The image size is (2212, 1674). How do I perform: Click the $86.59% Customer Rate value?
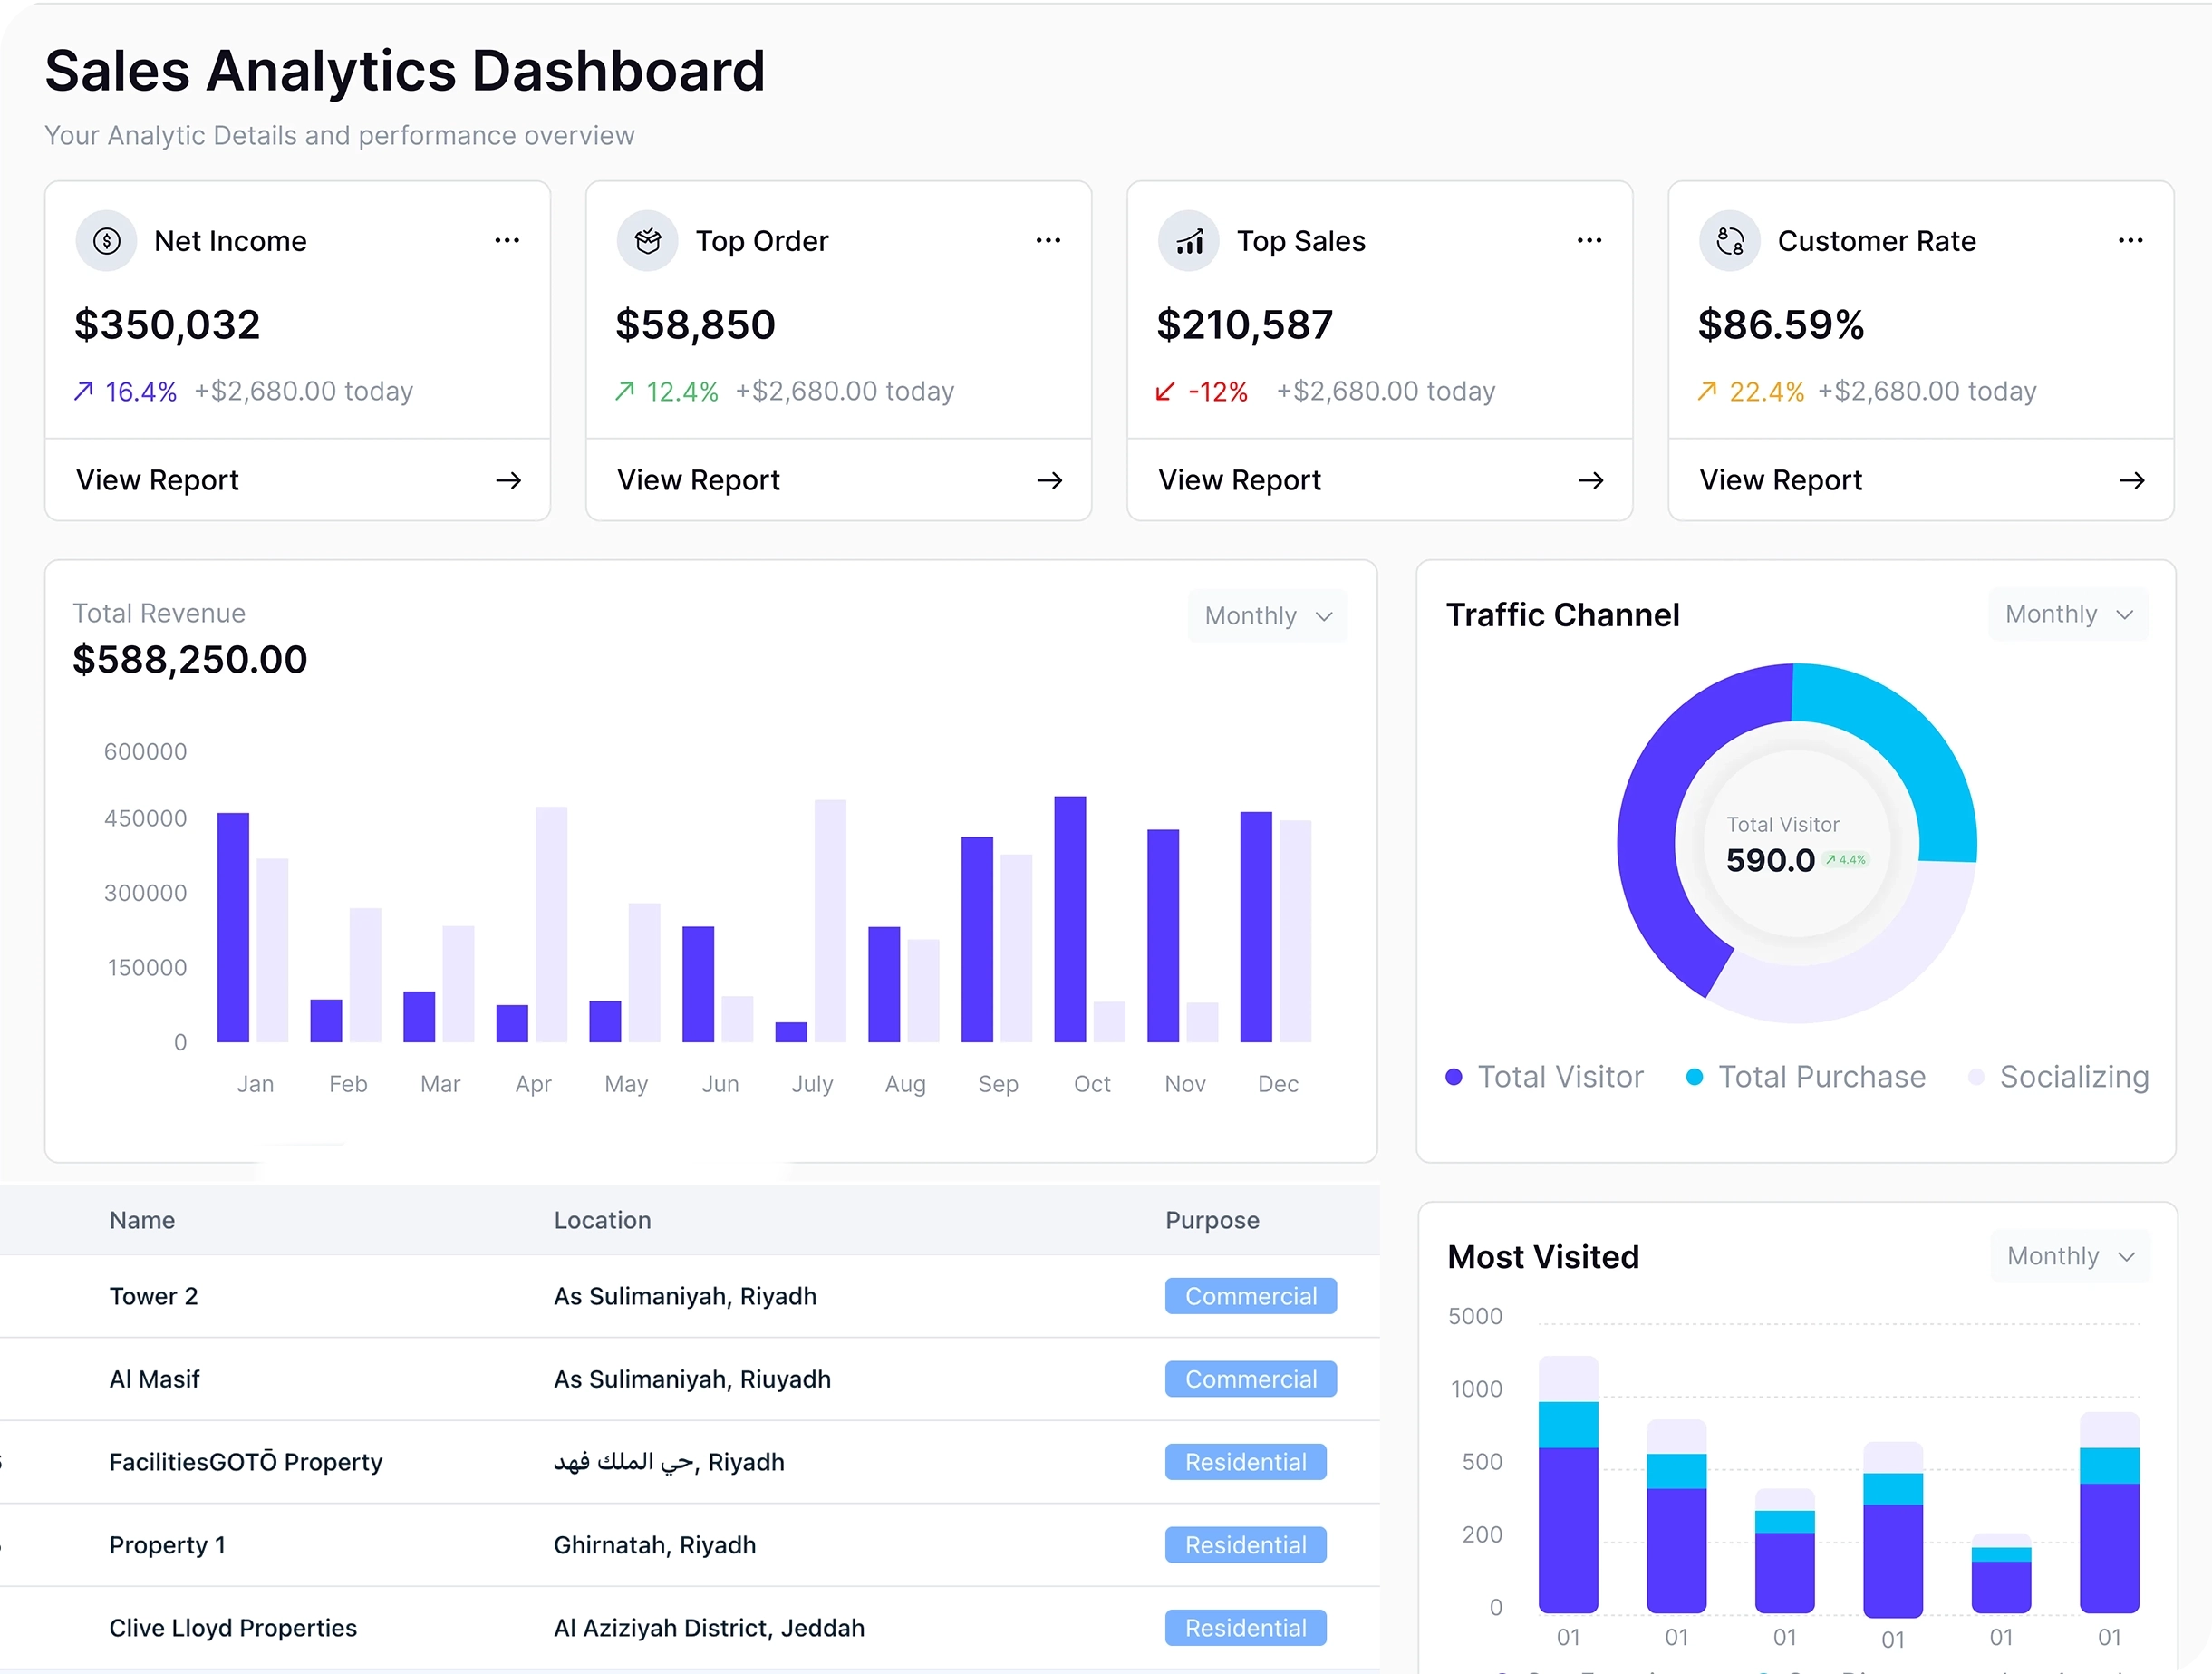1781,325
